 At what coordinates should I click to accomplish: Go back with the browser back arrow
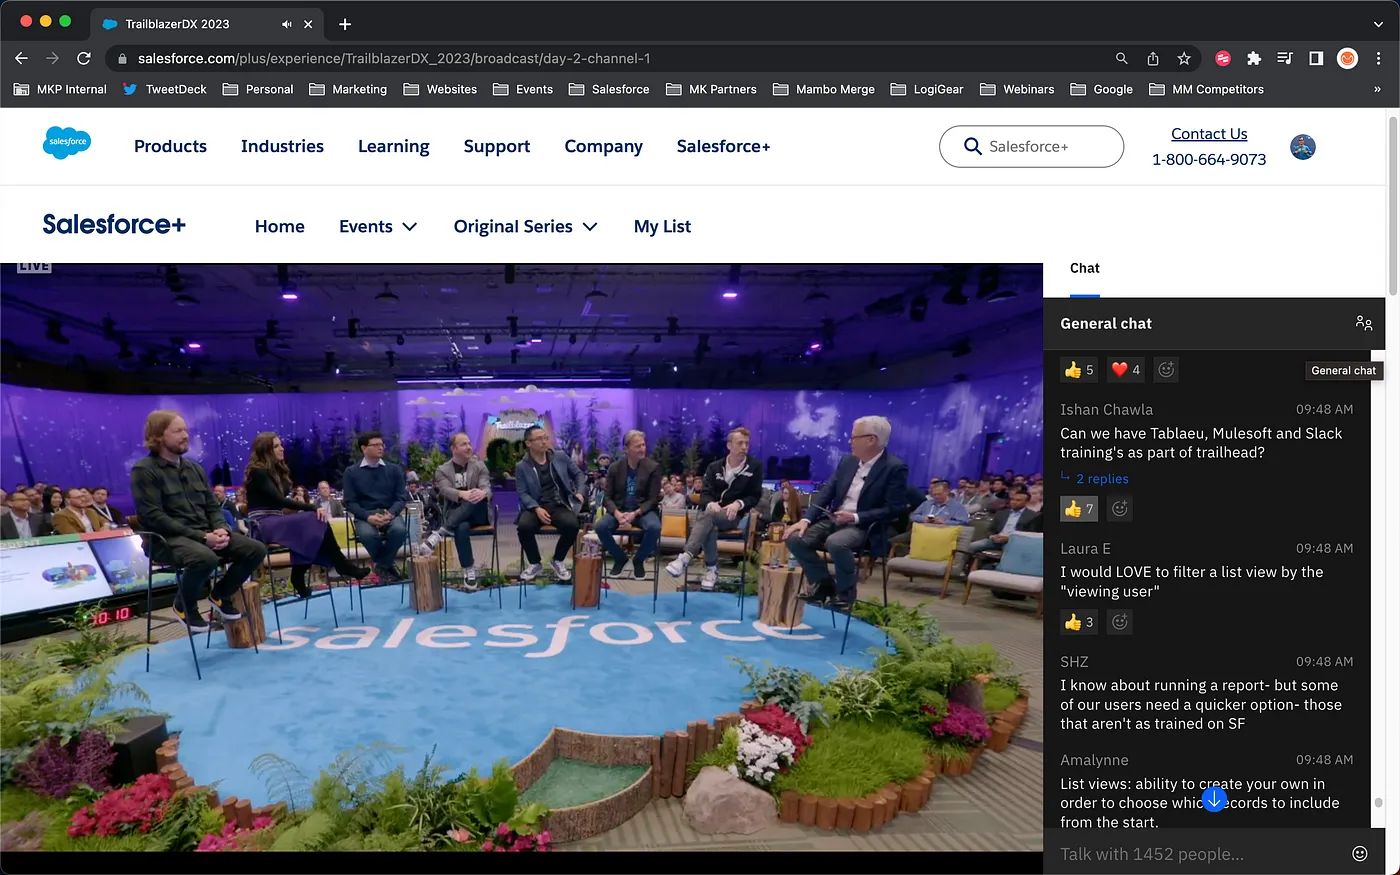21,58
